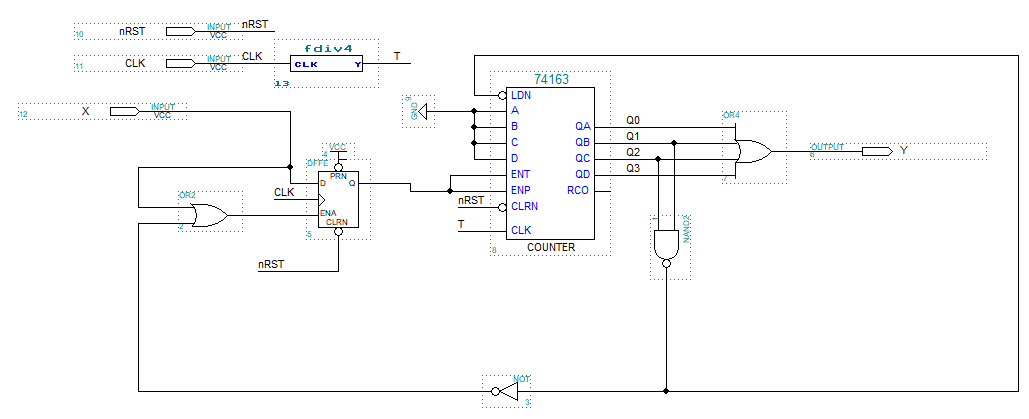Viewport: 1029px width, 419px height.
Task: Select the CLK input pin symbol
Action: (180, 63)
